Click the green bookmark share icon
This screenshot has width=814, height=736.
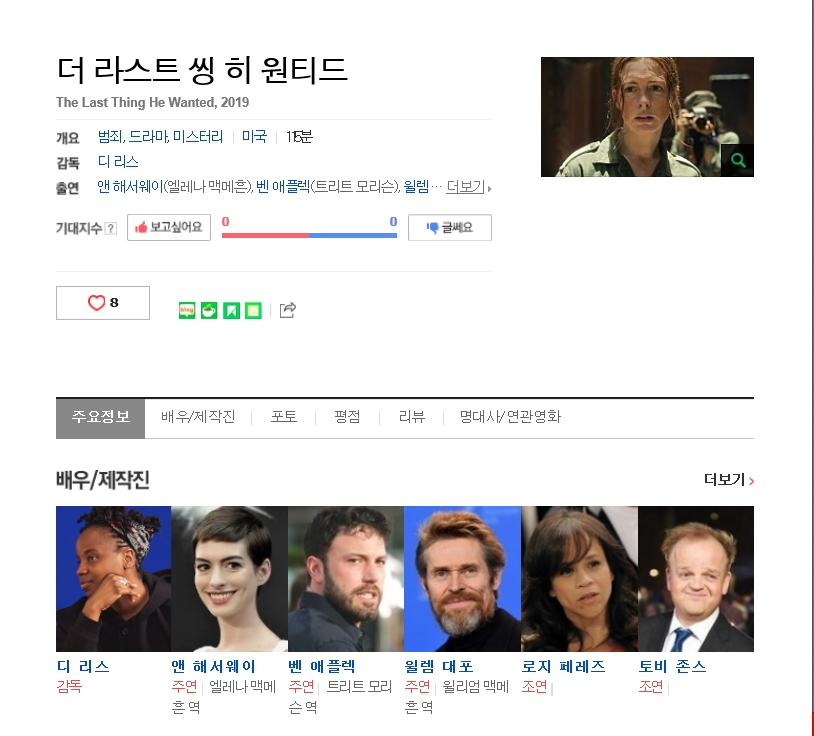[x=232, y=310]
